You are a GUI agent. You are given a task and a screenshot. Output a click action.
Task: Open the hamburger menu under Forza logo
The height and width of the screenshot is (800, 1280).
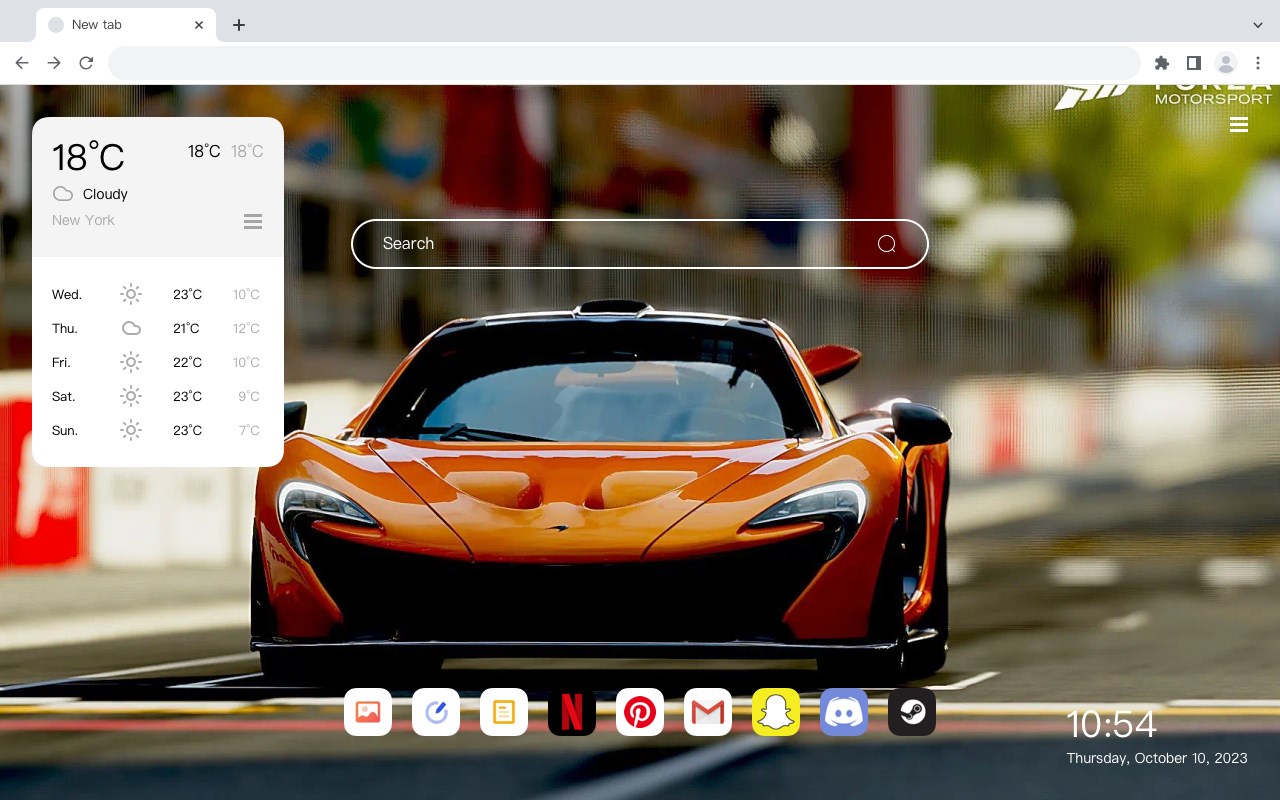coord(1239,125)
